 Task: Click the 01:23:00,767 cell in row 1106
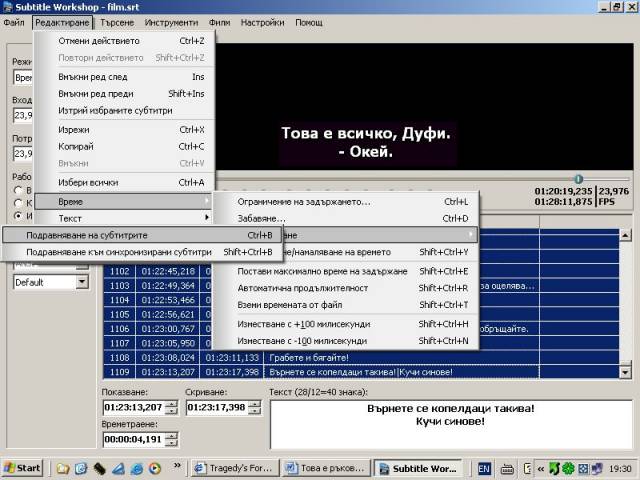pyautogui.click(x=168, y=329)
